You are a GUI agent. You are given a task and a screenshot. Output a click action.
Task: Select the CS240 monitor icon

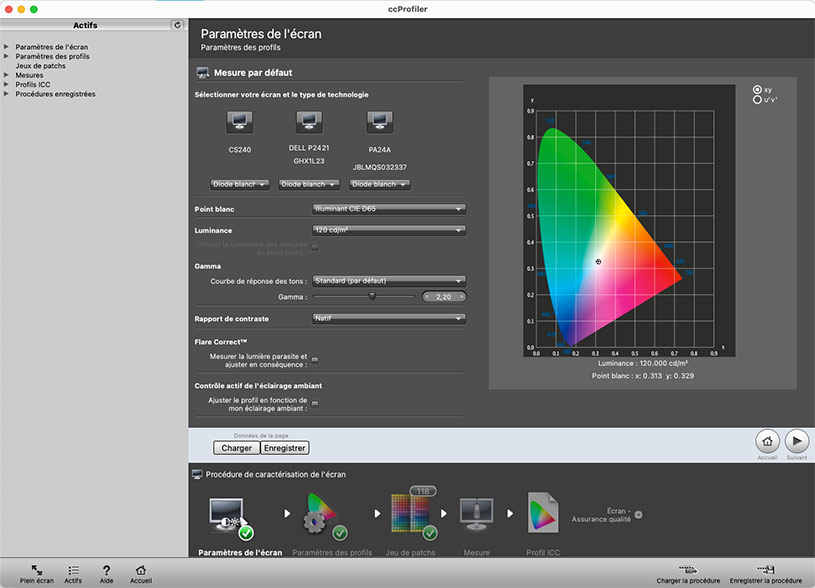240,122
